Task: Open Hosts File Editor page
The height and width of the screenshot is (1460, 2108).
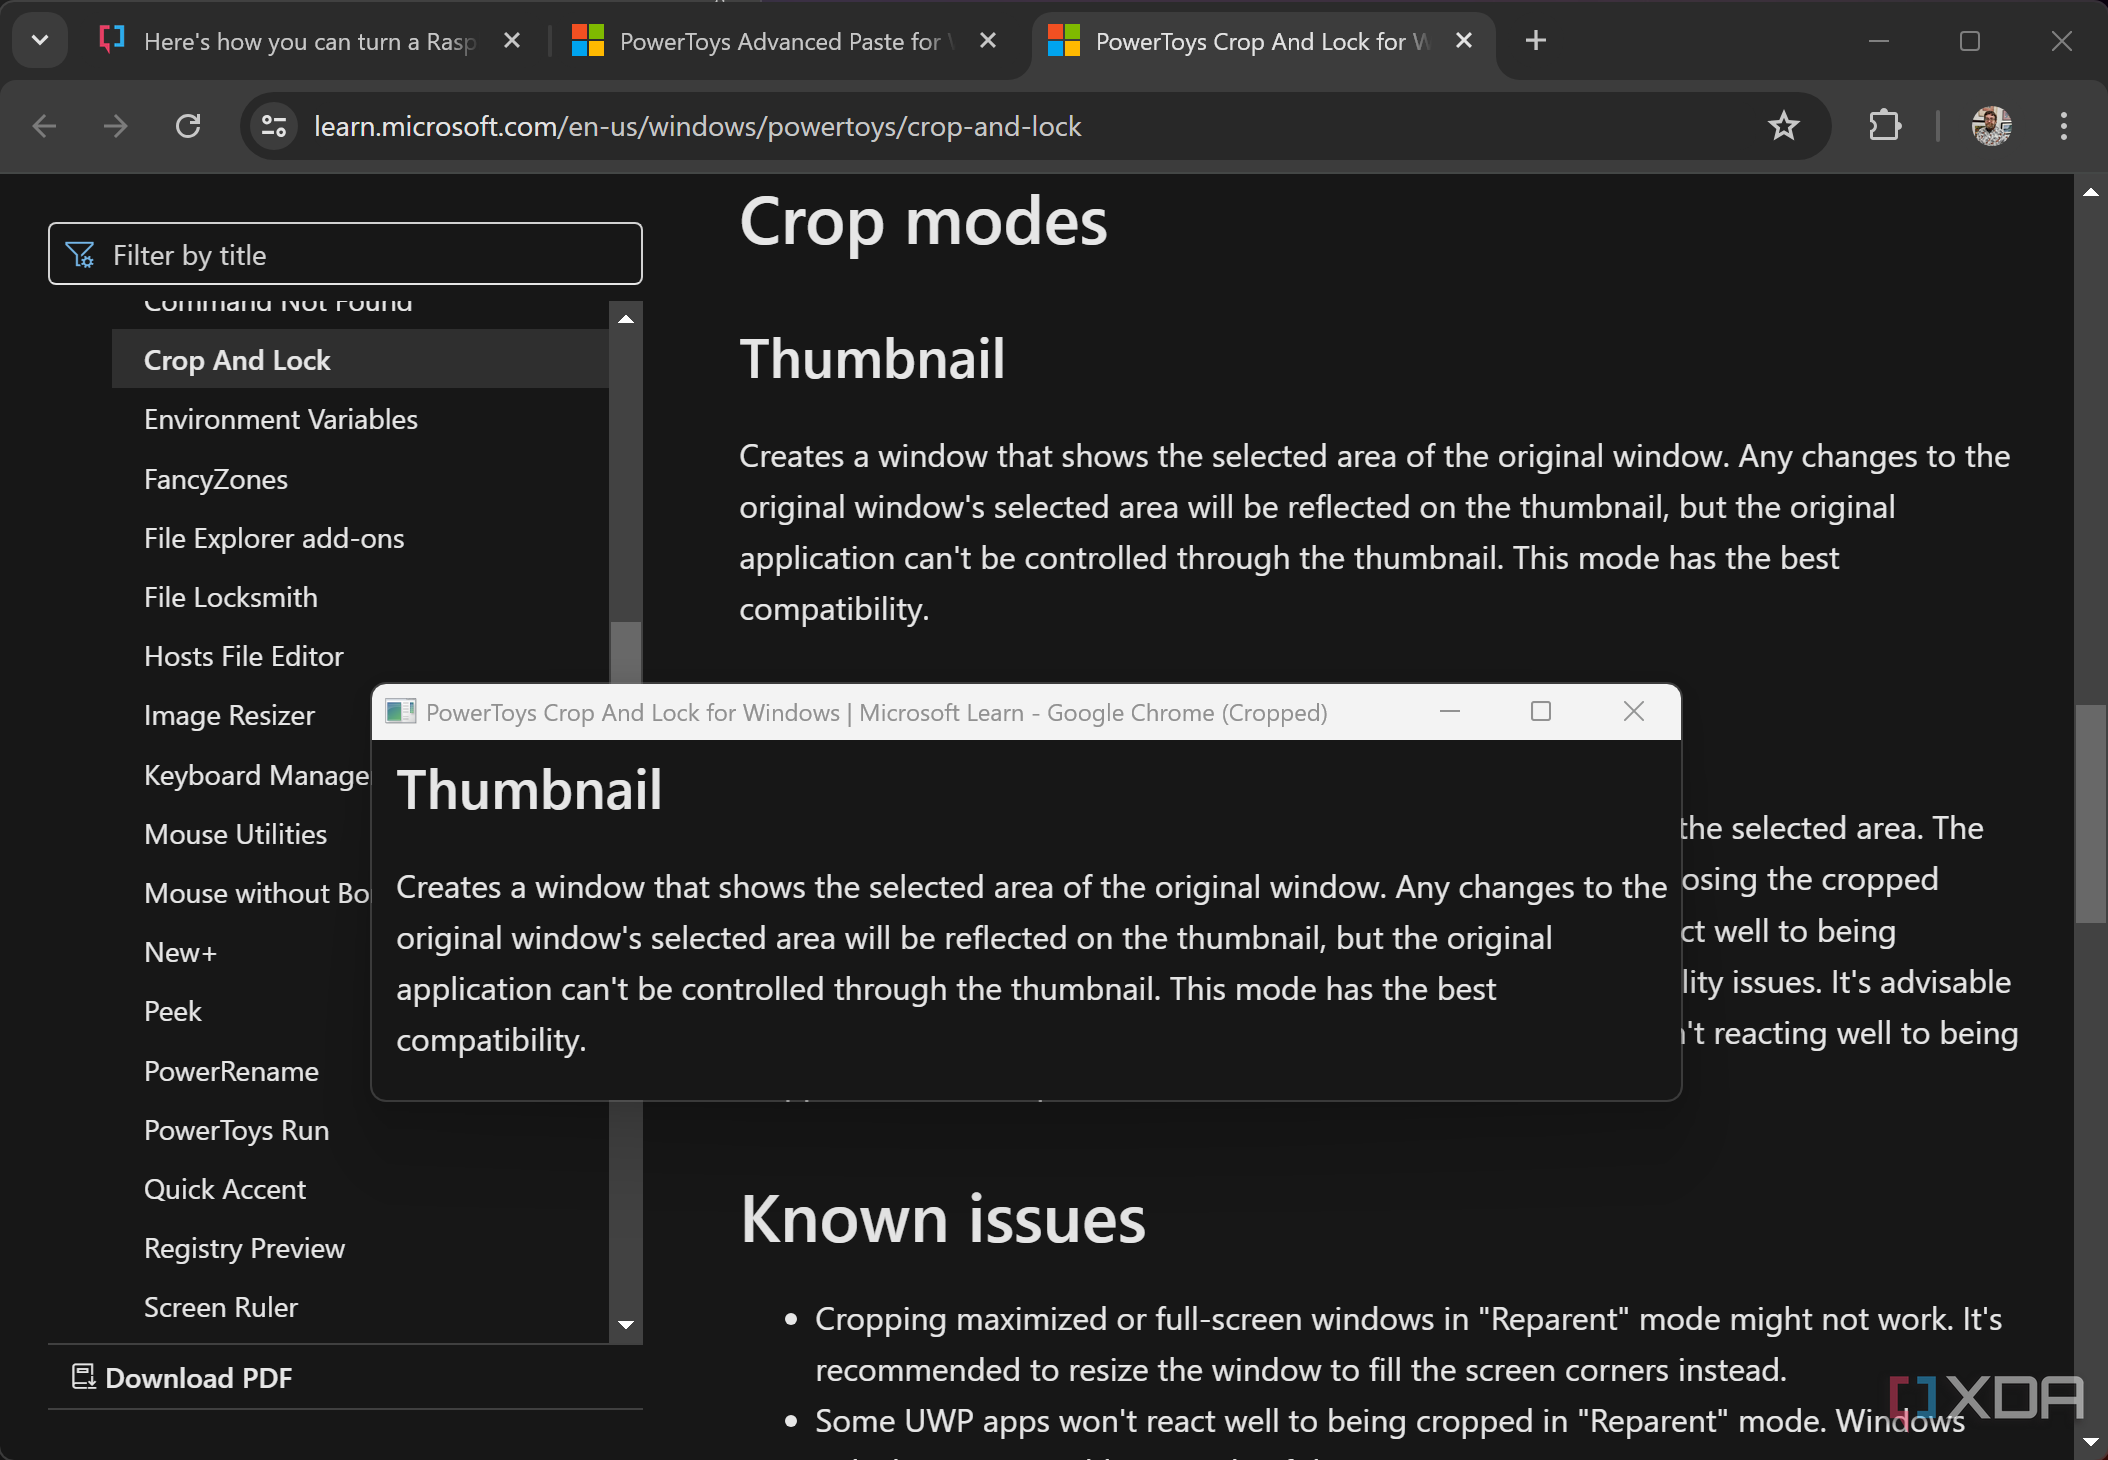Action: pyautogui.click(x=244, y=656)
